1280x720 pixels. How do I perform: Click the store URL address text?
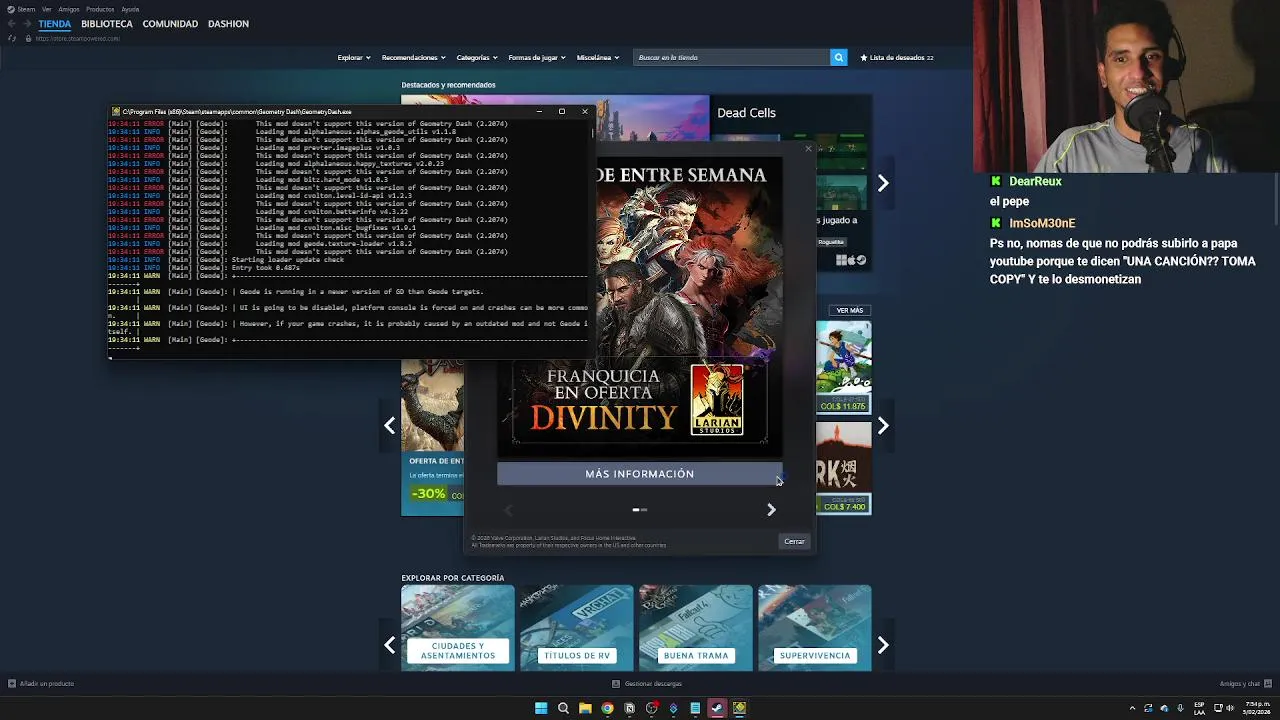(78, 38)
